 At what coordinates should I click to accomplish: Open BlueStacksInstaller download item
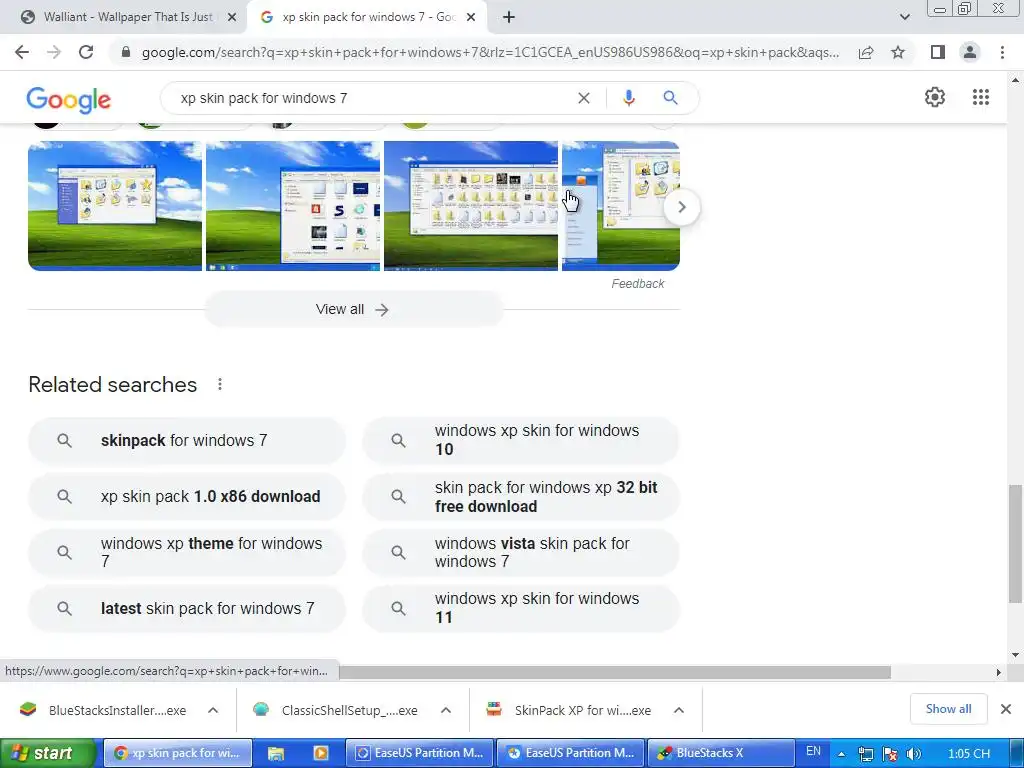(103, 711)
